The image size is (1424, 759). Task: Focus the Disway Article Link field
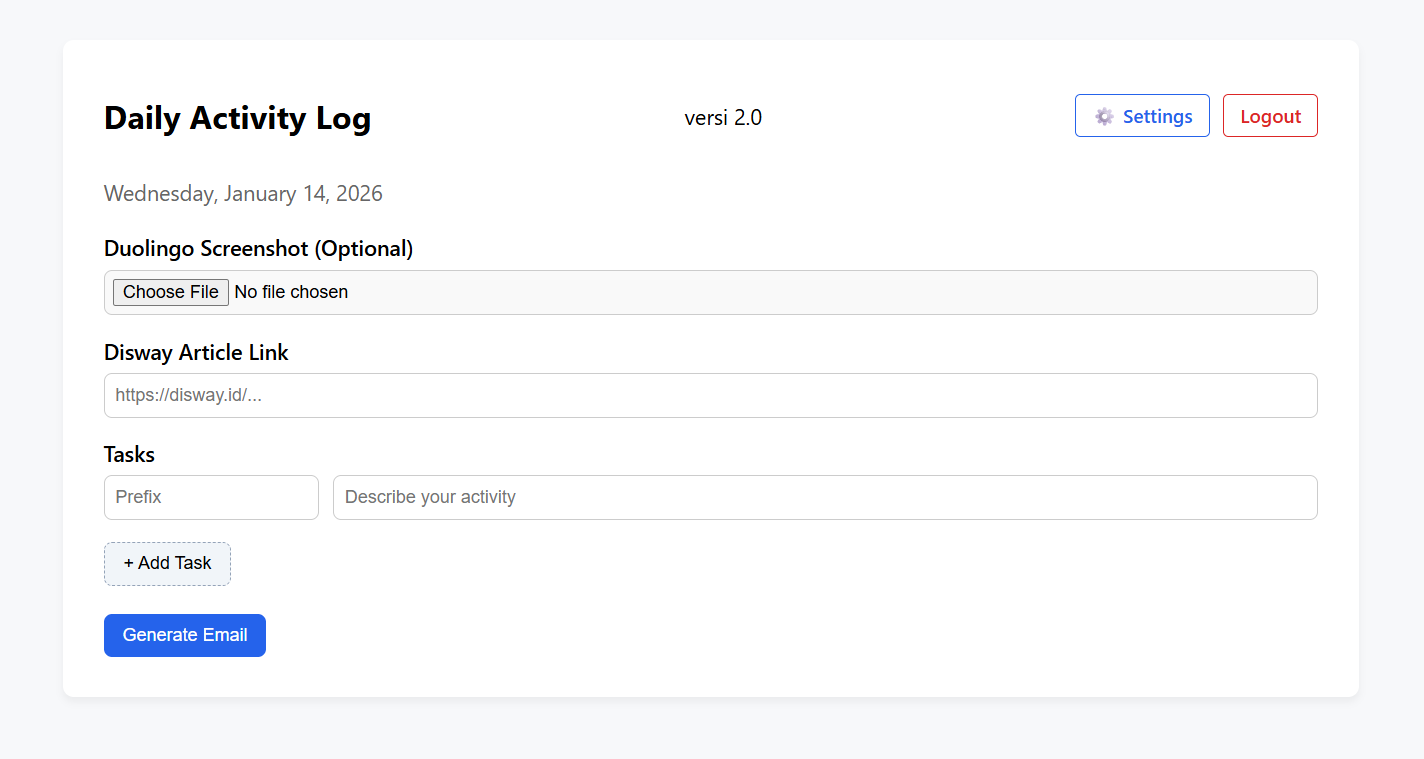[710, 396]
